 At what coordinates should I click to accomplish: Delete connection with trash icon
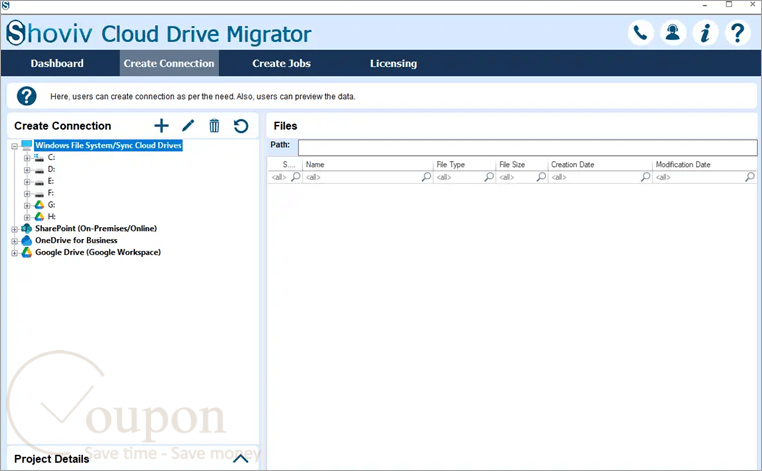214,126
